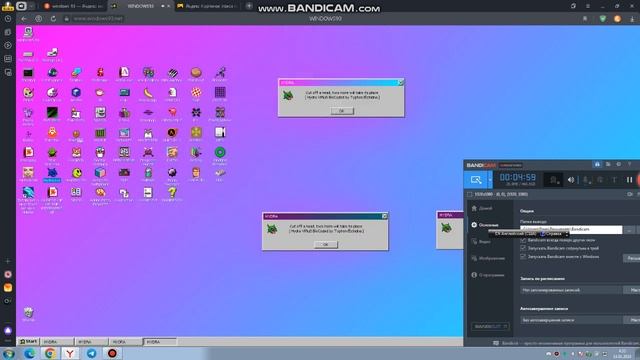Toggle 'Запускать Bandicam вместе с Windows' checkbox
640x360 pixels.
[x=523, y=257]
